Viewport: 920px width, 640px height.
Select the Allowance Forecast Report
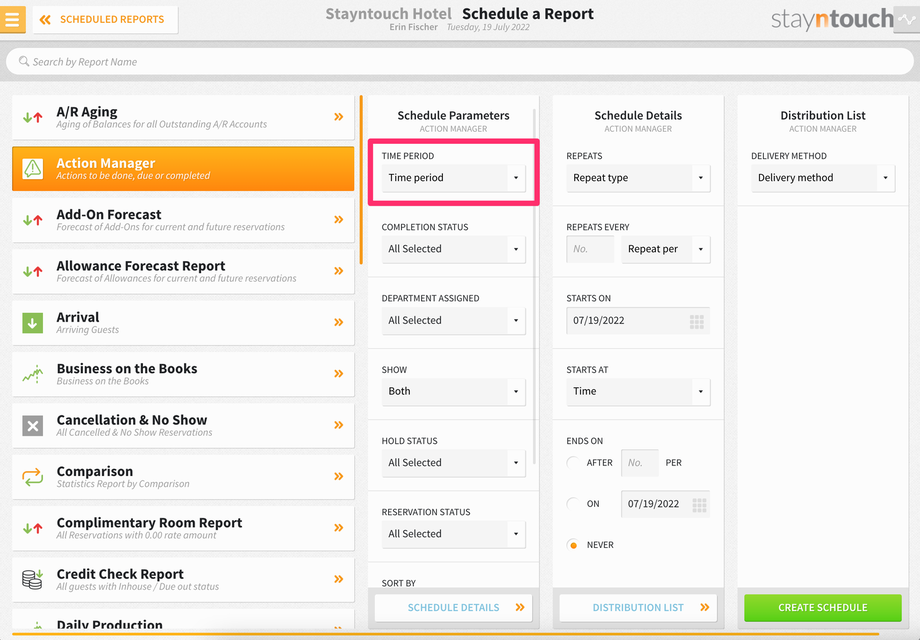pyautogui.click(x=183, y=271)
